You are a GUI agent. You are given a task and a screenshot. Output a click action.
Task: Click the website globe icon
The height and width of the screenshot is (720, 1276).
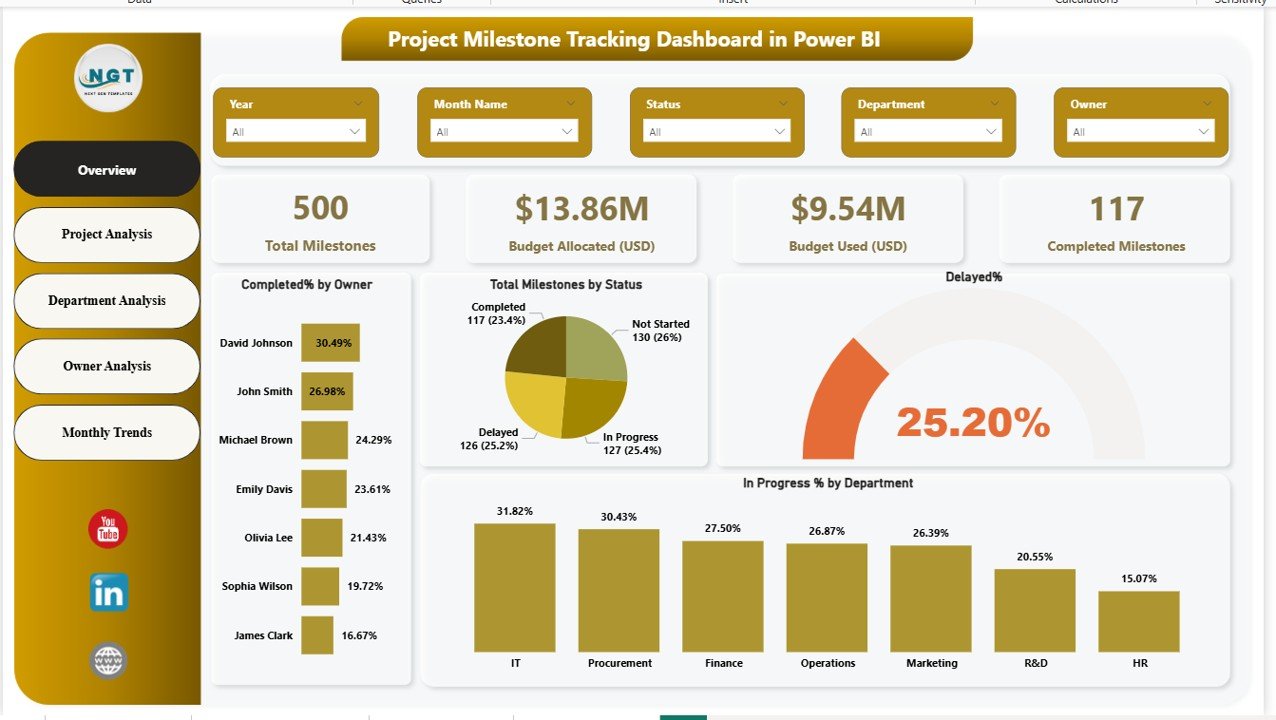tap(107, 660)
